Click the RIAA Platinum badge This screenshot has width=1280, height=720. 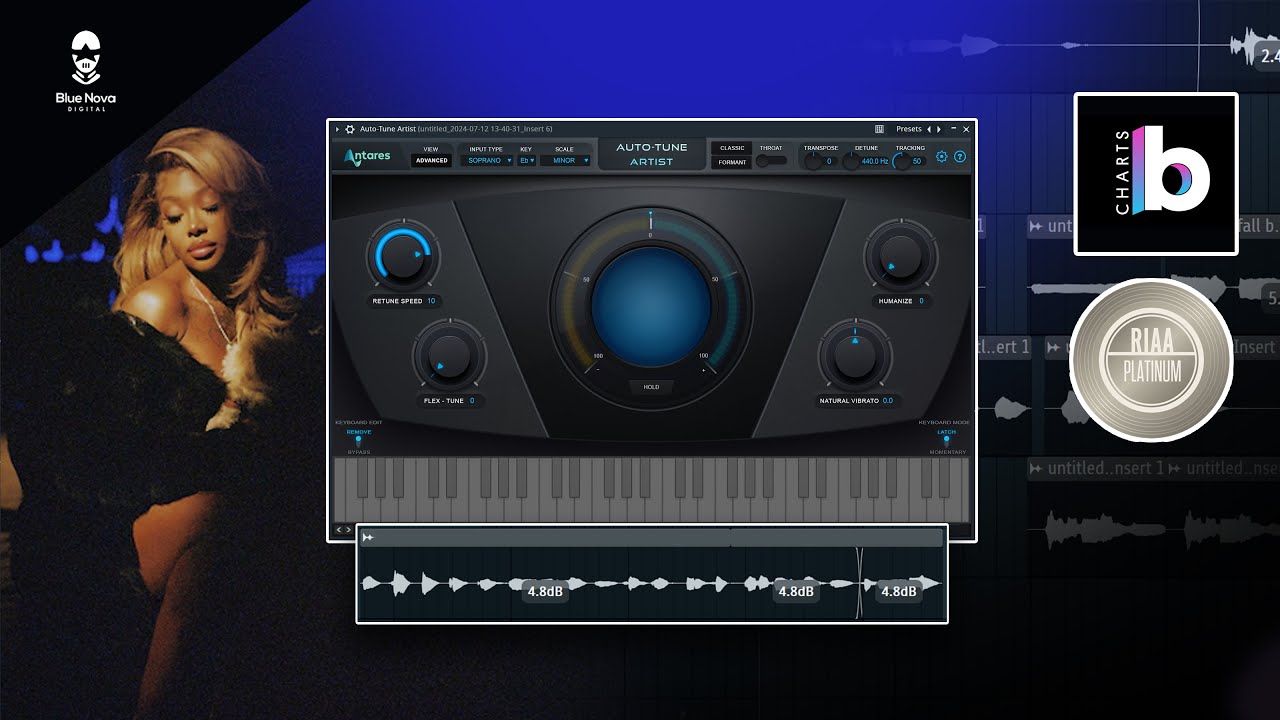click(x=1151, y=361)
